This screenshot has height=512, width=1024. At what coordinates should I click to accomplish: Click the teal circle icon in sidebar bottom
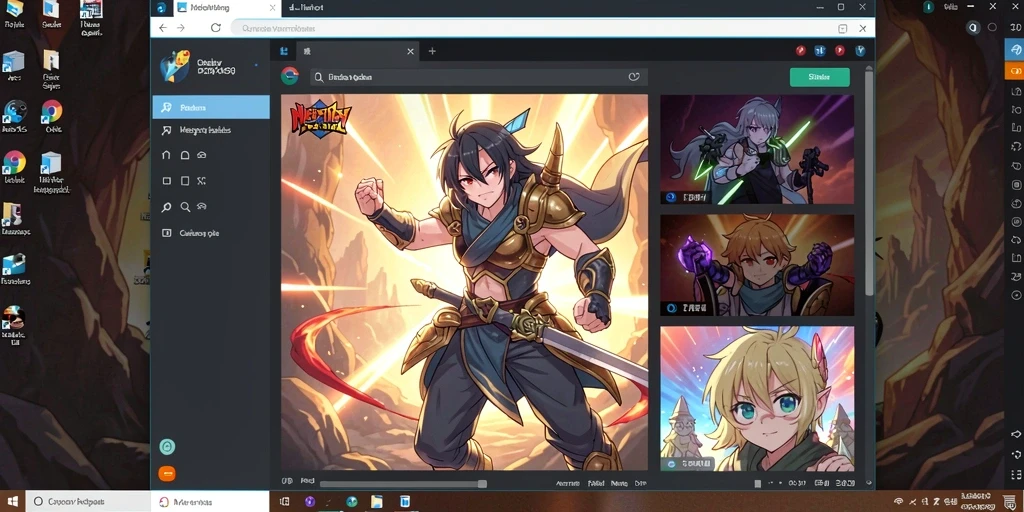167,447
